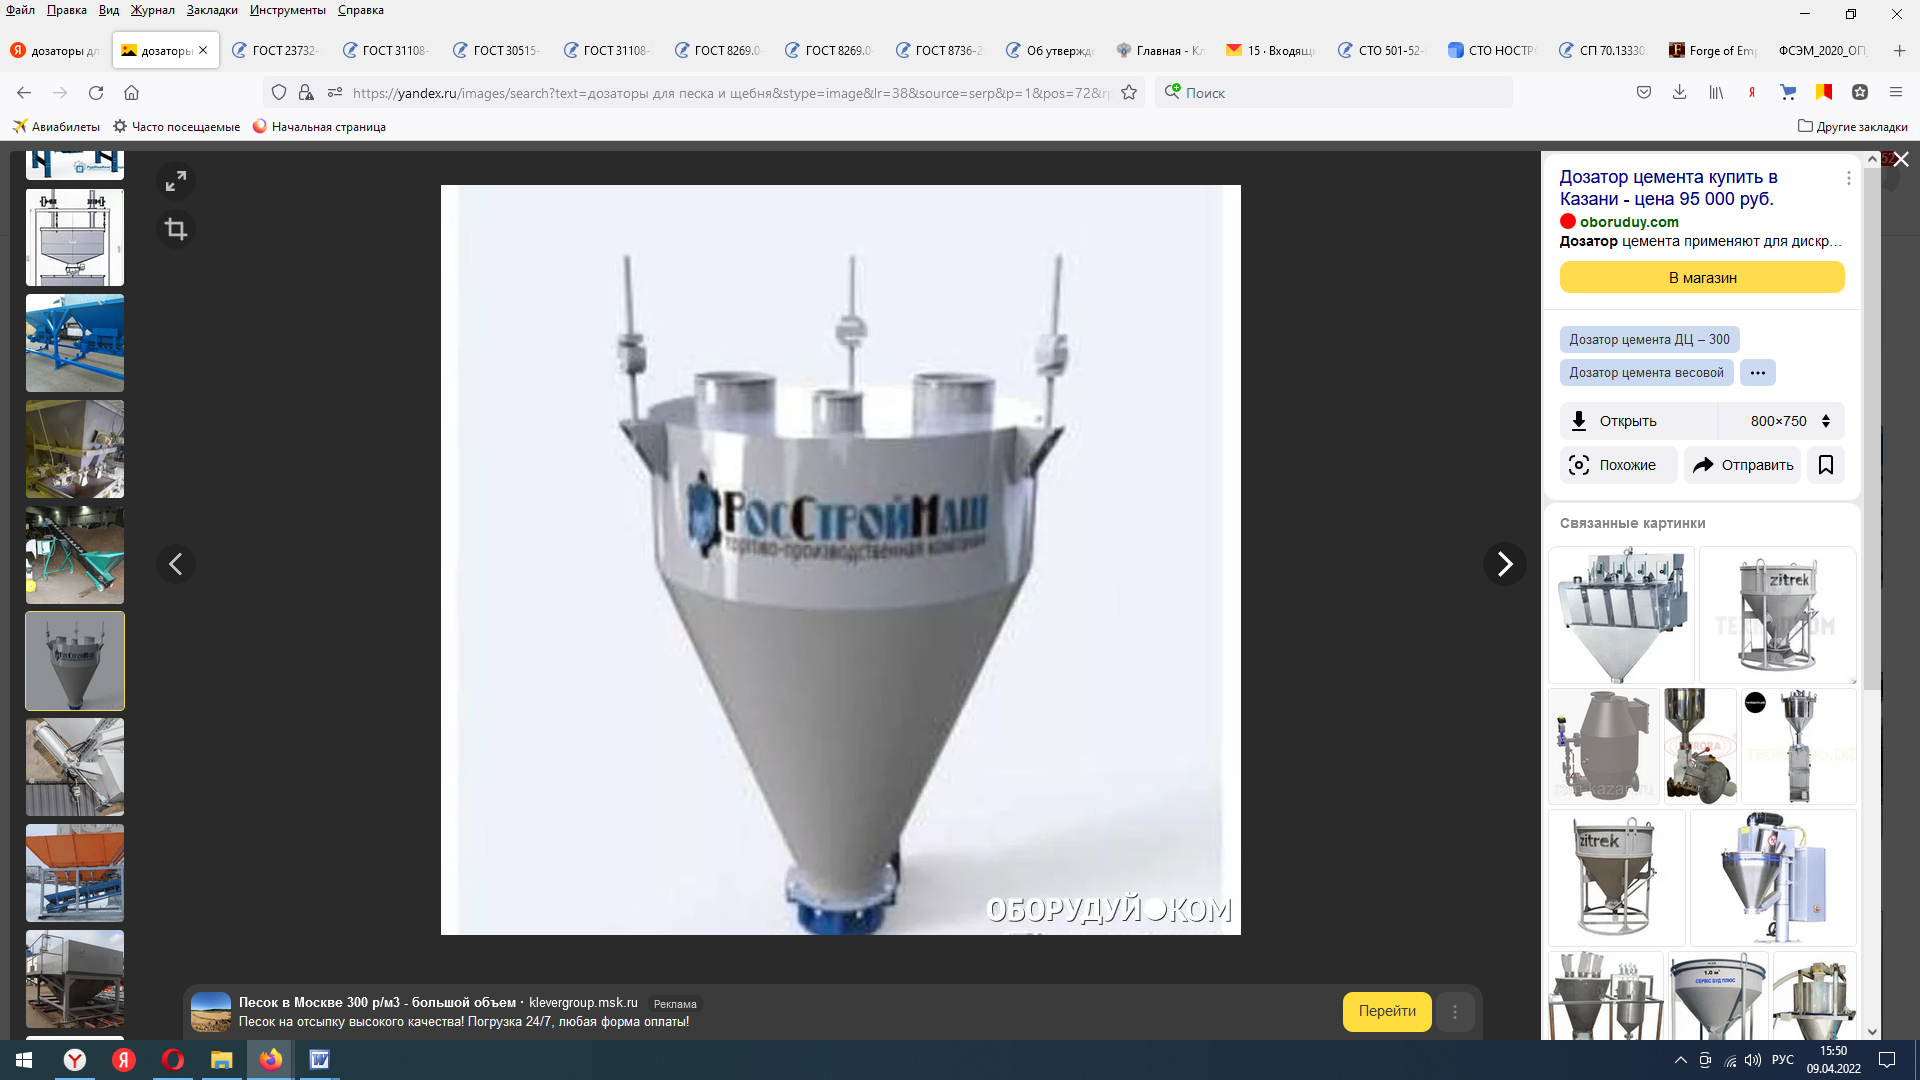
Task: Close the active дозаторы tab
Action: [203, 50]
